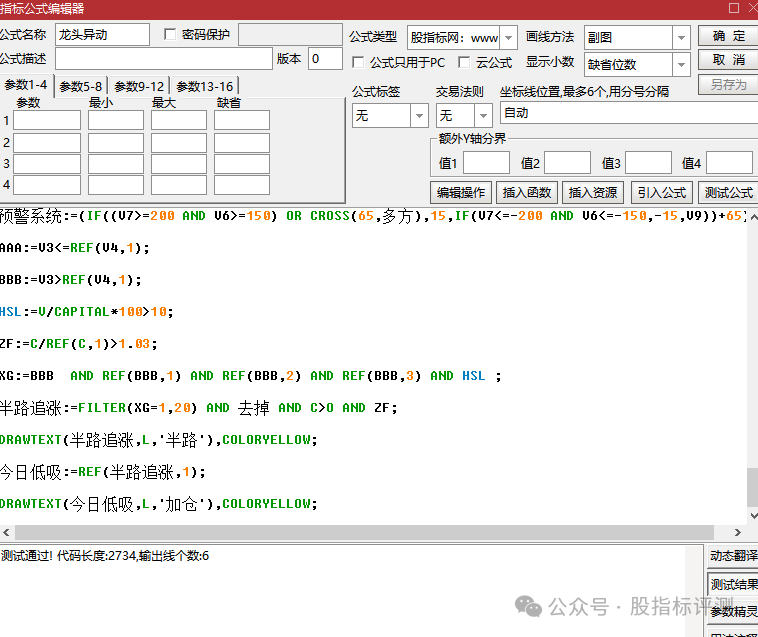
Task: Click the 另存为 button
Action: point(728,85)
